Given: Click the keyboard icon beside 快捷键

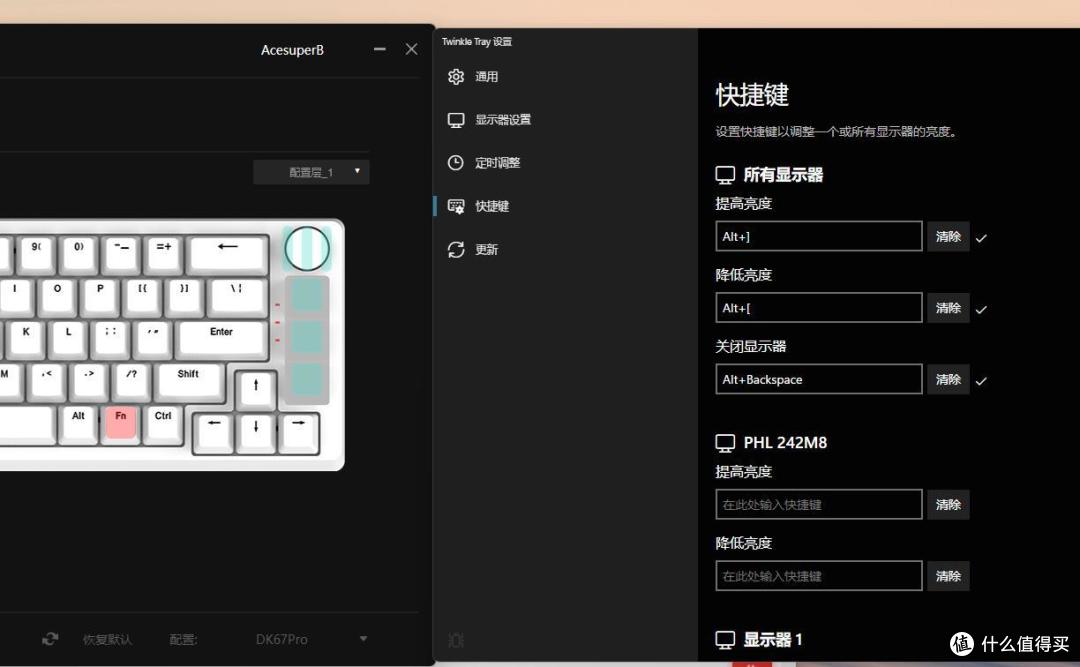Looking at the screenshot, I should [x=455, y=206].
